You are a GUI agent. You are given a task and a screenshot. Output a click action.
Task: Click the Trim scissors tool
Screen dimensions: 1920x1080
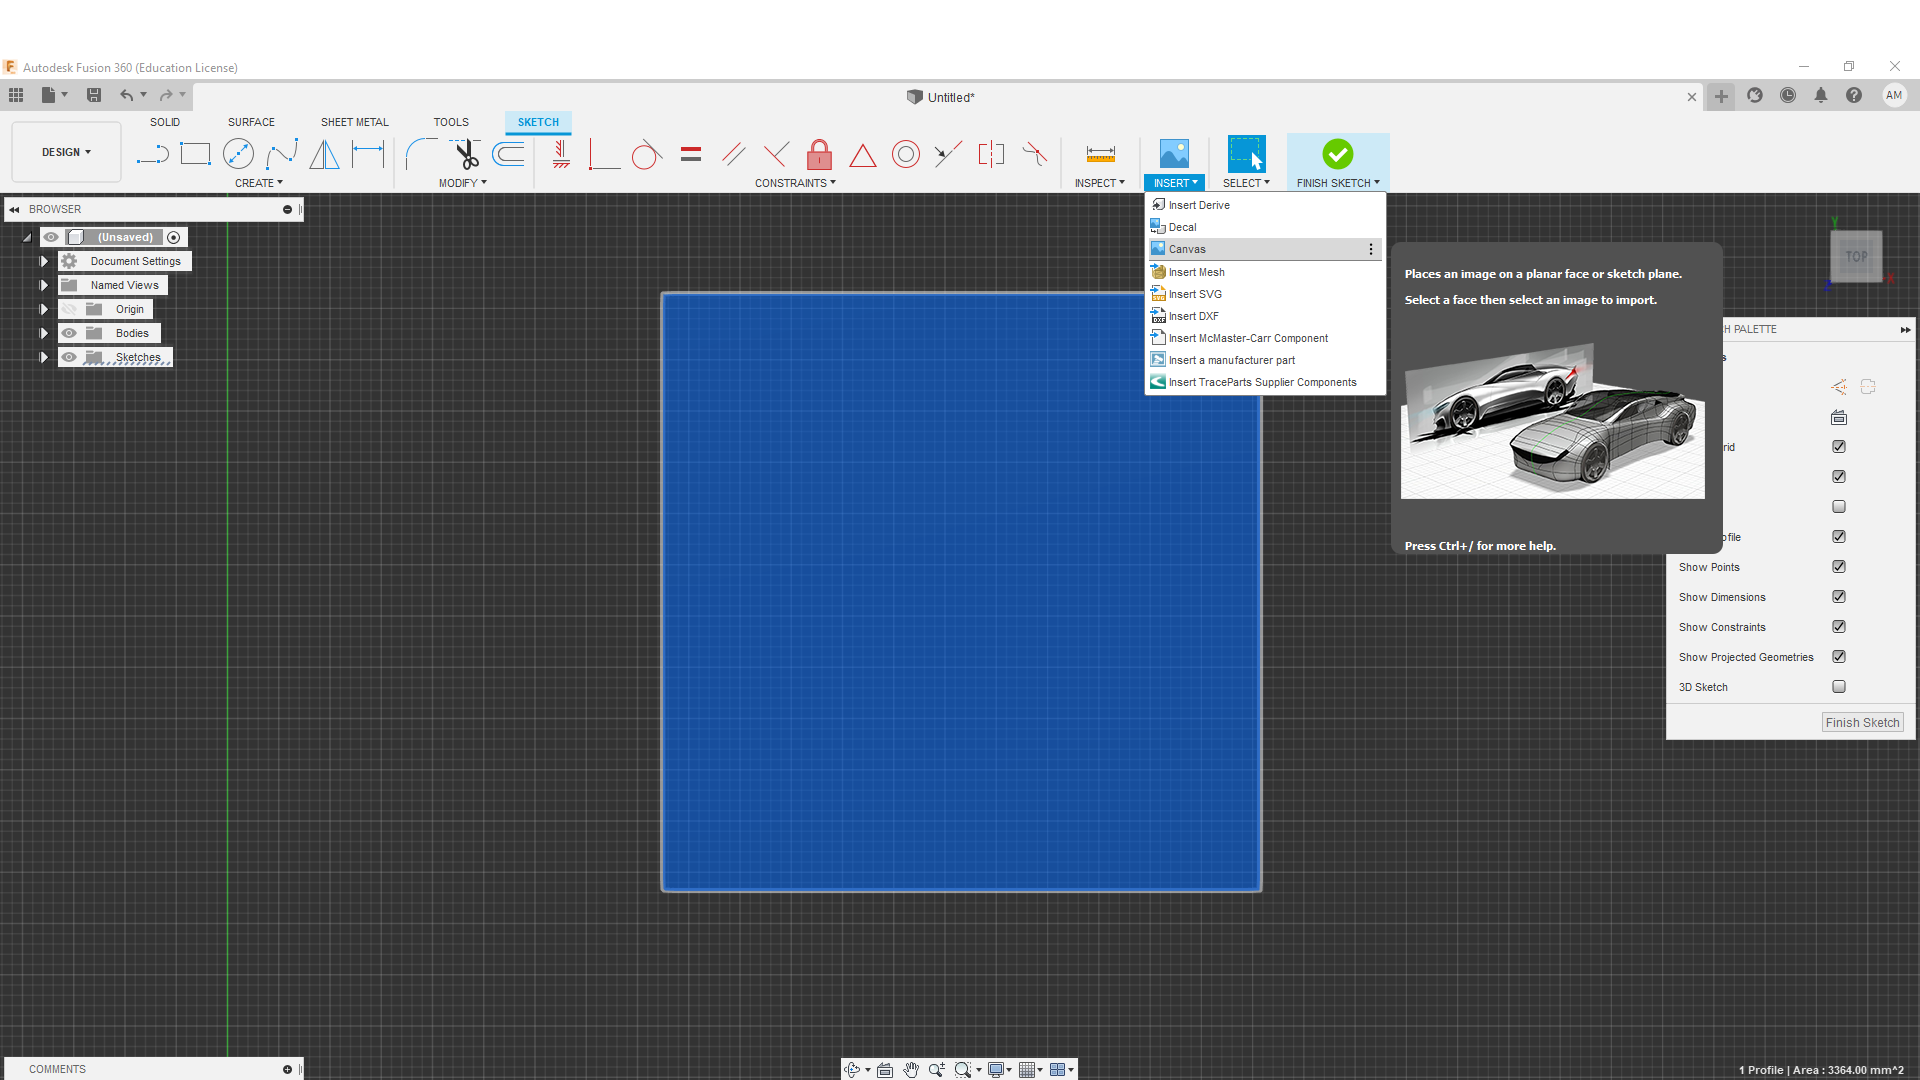pos(466,154)
